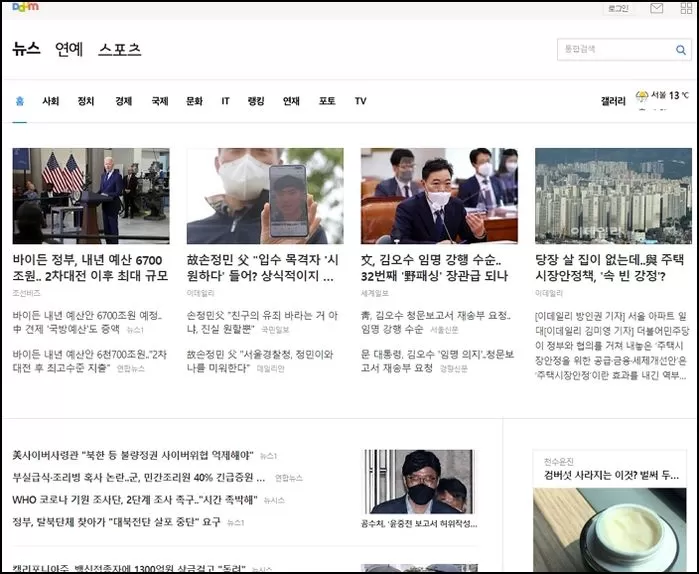This screenshot has height=574, width=699.
Task: Open the 이데일리 방인권 기자 summary text
Action: click(x=612, y=346)
